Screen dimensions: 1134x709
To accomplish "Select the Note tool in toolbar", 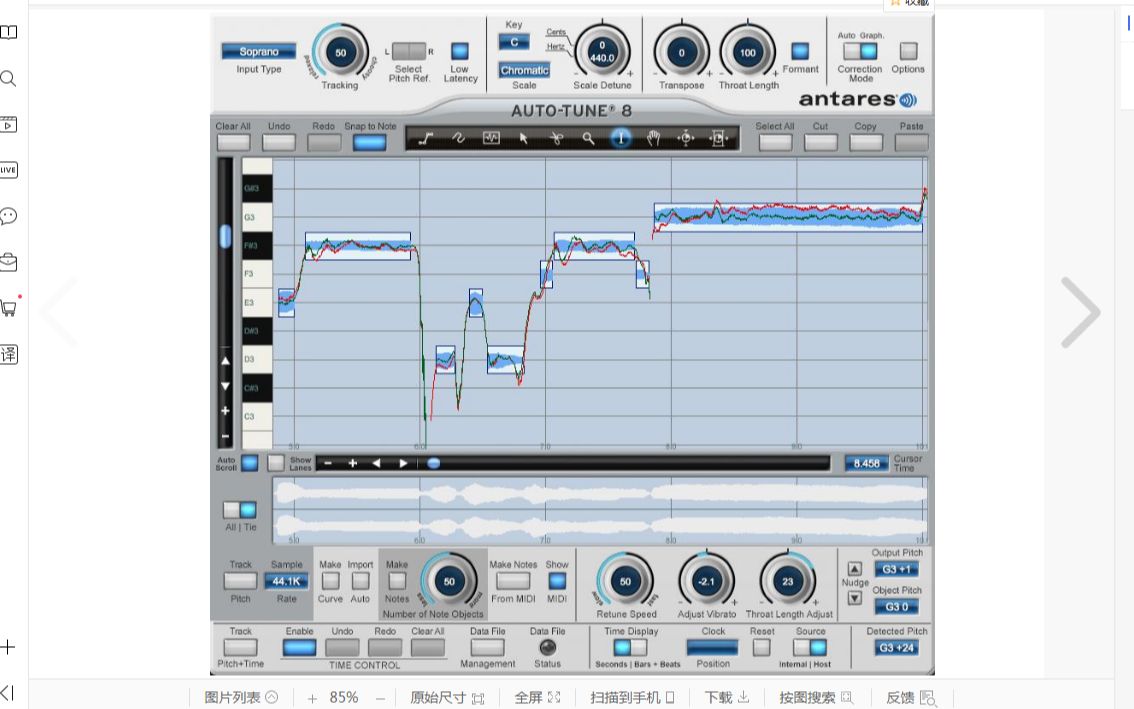I will pos(491,138).
